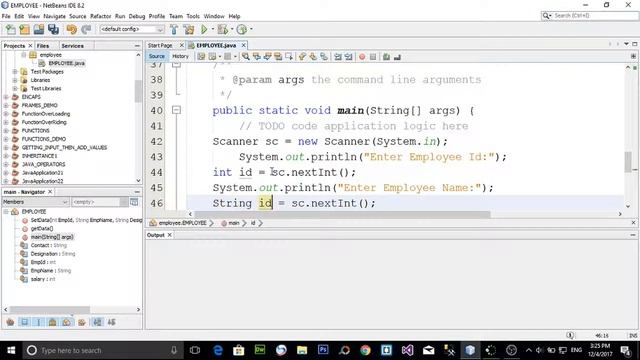Expand the ENCAPS project node
The height and width of the screenshot is (360, 640).
pos(6,97)
